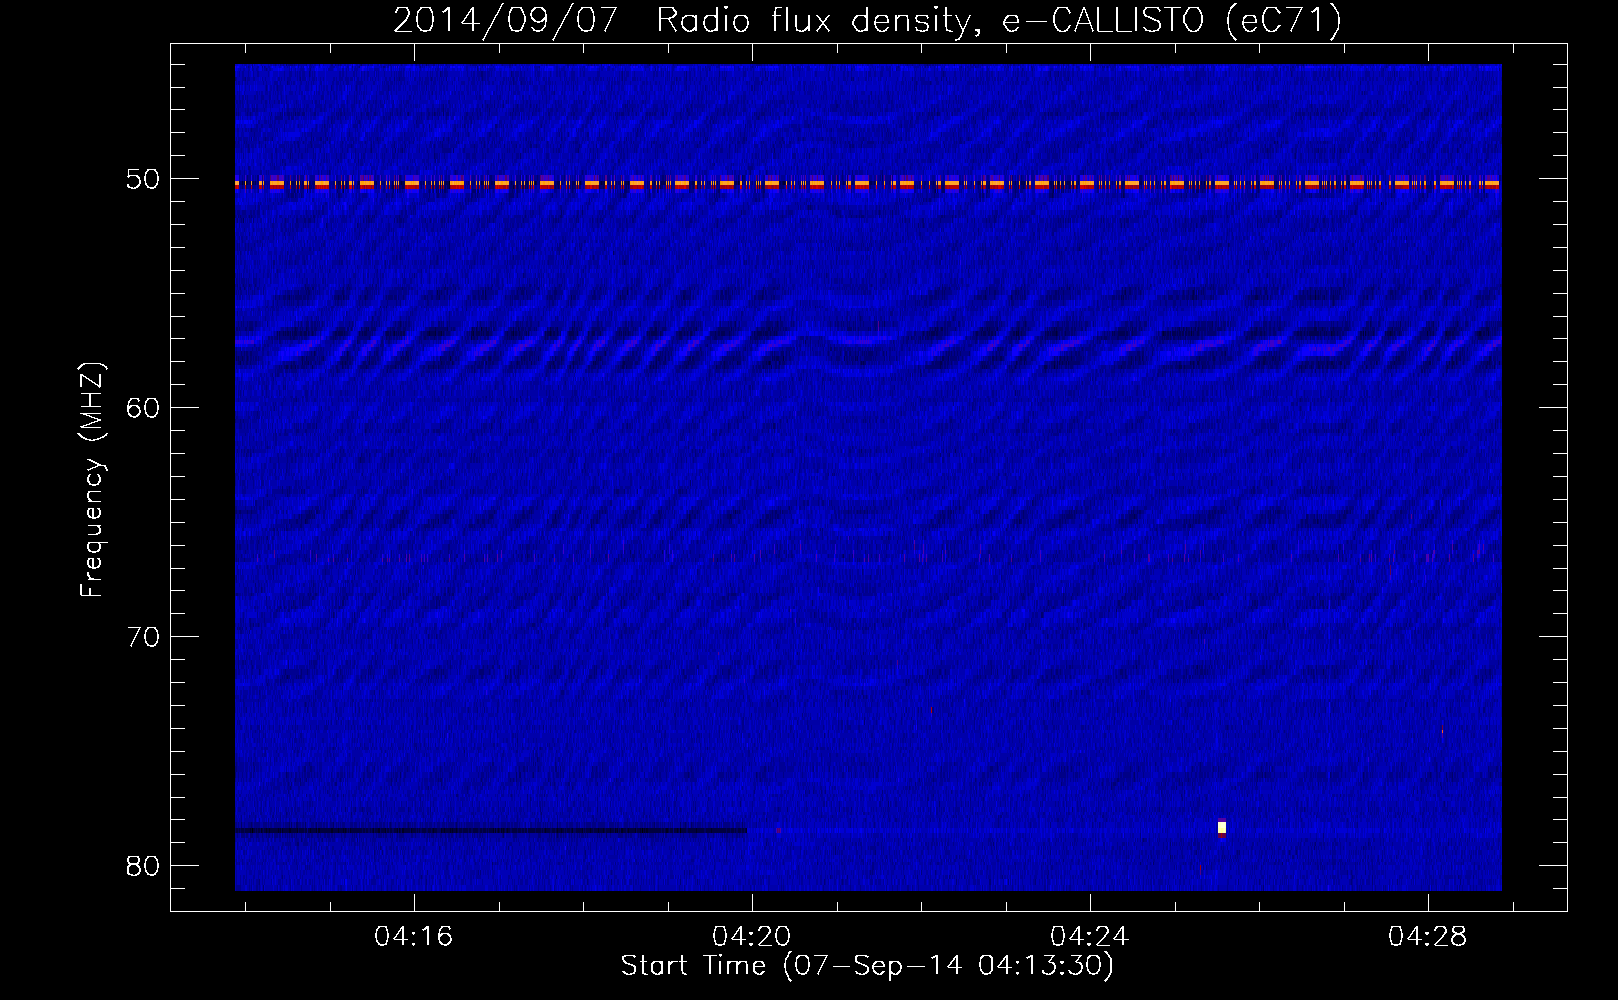1618x1000 pixels.
Task: Click the 70 MHz frequency tick label
Action: (143, 637)
